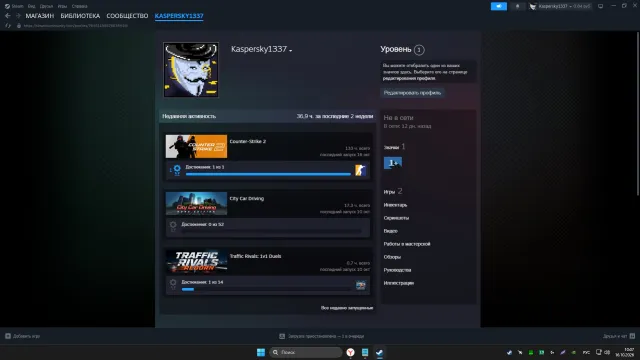This screenshot has width=640, height=360.
Task: Click the blue document app on the taskbar
Action: tap(365, 352)
